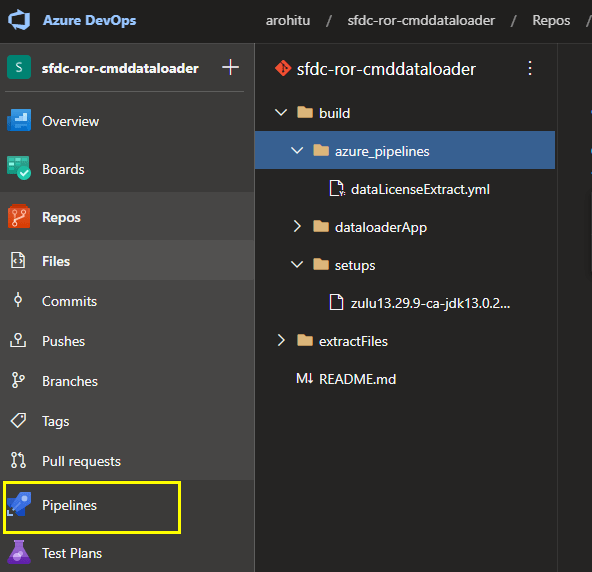Click the blue Pipelines rocket icon
This screenshot has width=592, height=572.
point(19,504)
